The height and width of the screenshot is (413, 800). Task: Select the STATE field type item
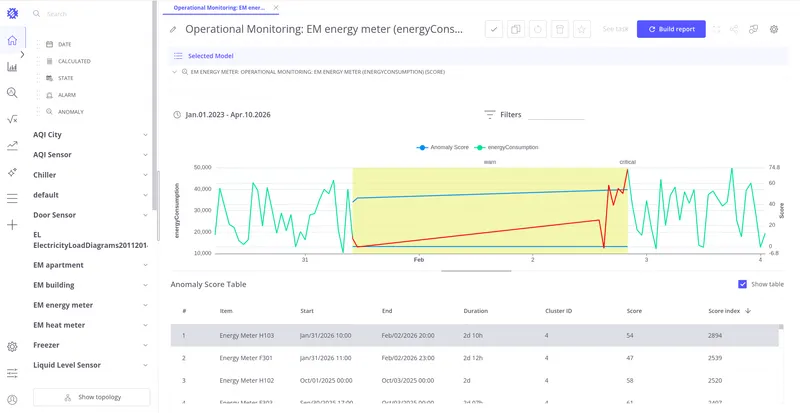click(60, 78)
